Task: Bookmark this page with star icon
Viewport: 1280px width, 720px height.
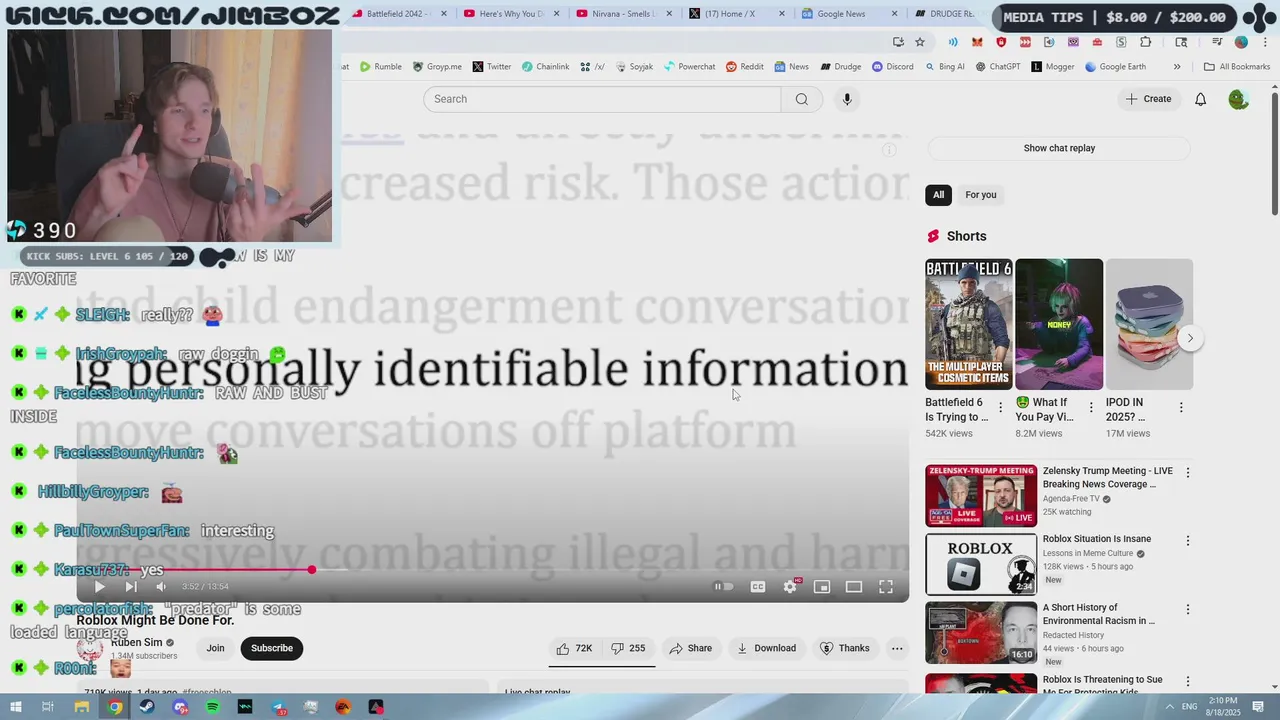Action: (x=920, y=42)
